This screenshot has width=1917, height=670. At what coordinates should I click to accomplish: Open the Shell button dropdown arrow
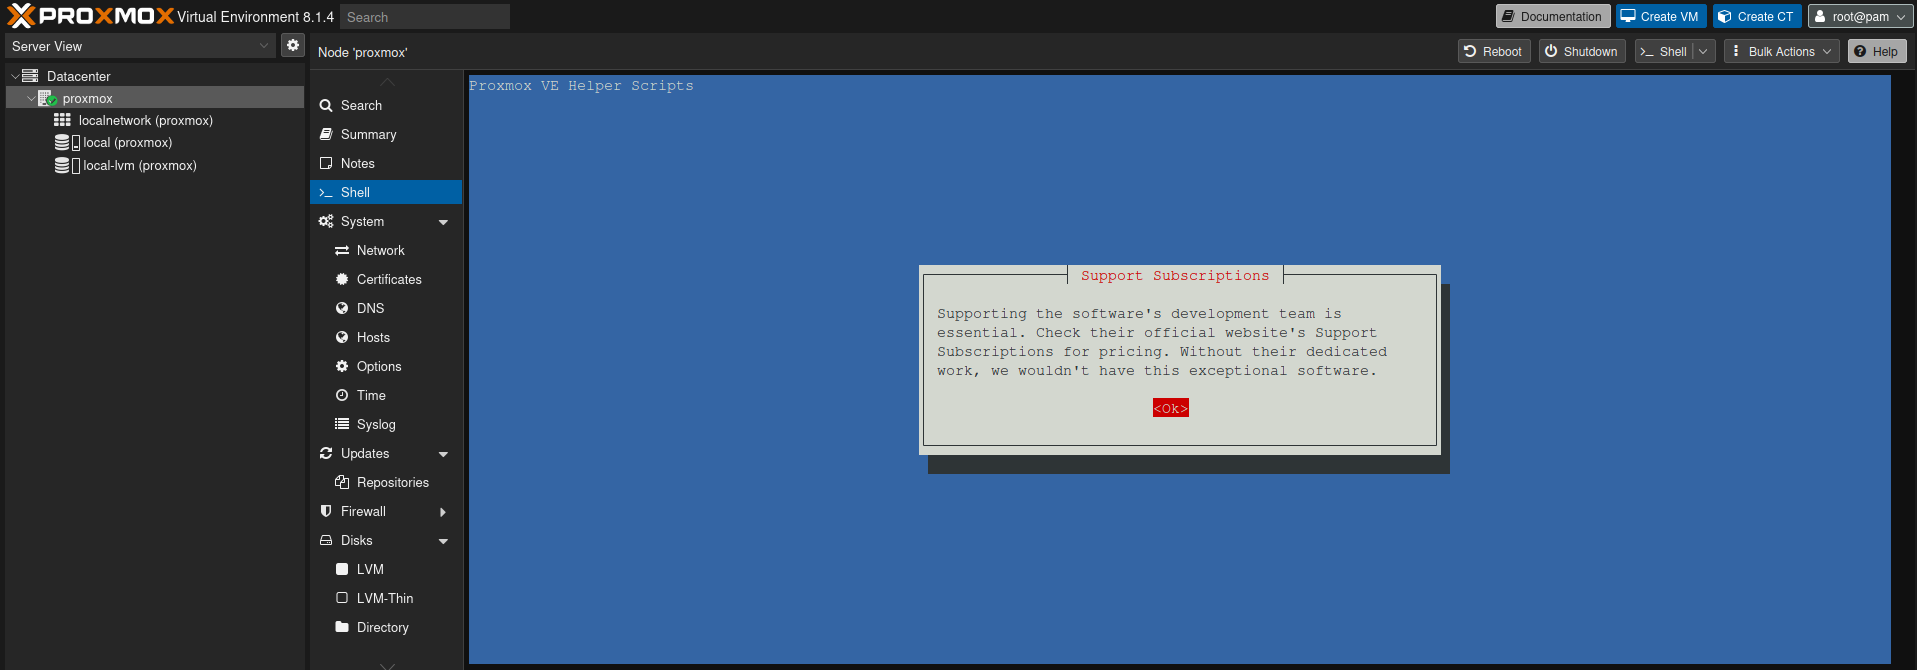click(1704, 52)
